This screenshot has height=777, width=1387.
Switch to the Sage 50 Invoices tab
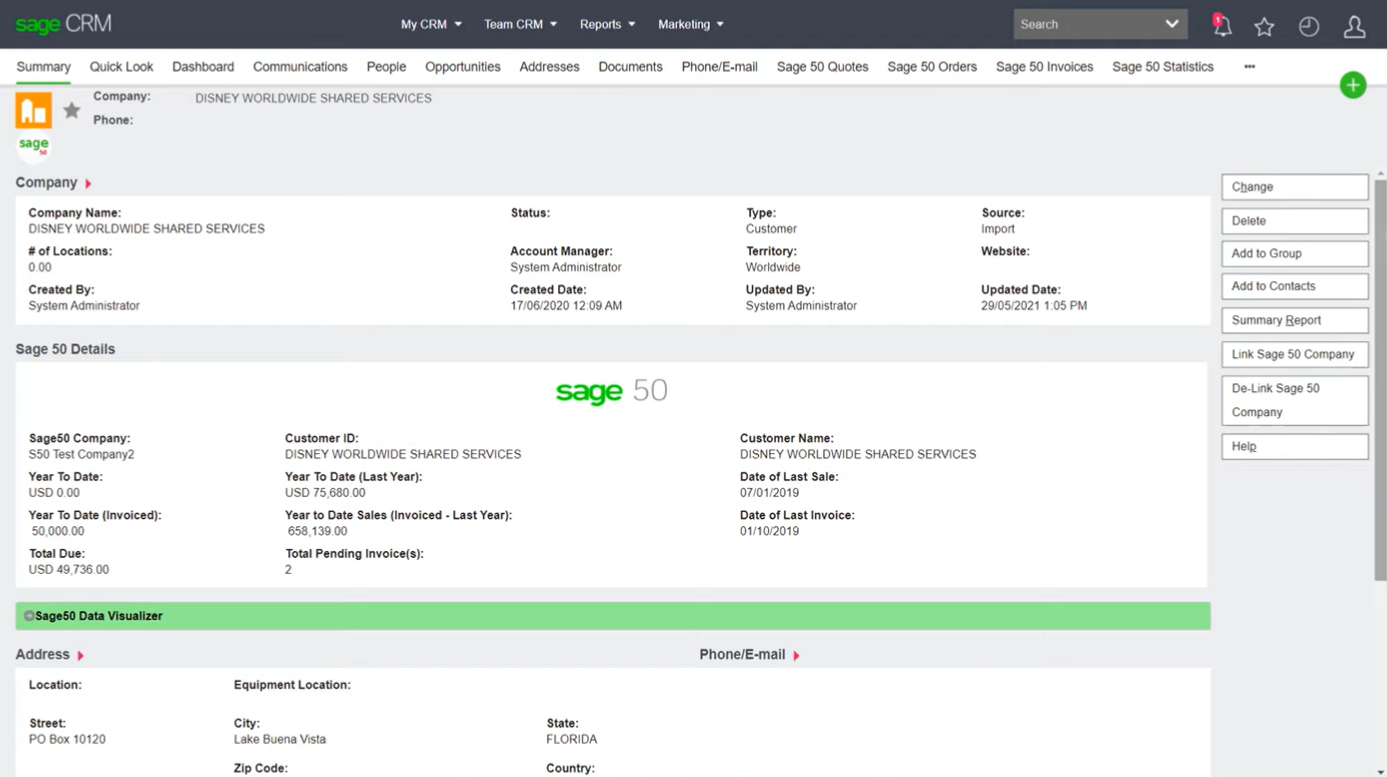tap(1044, 66)
